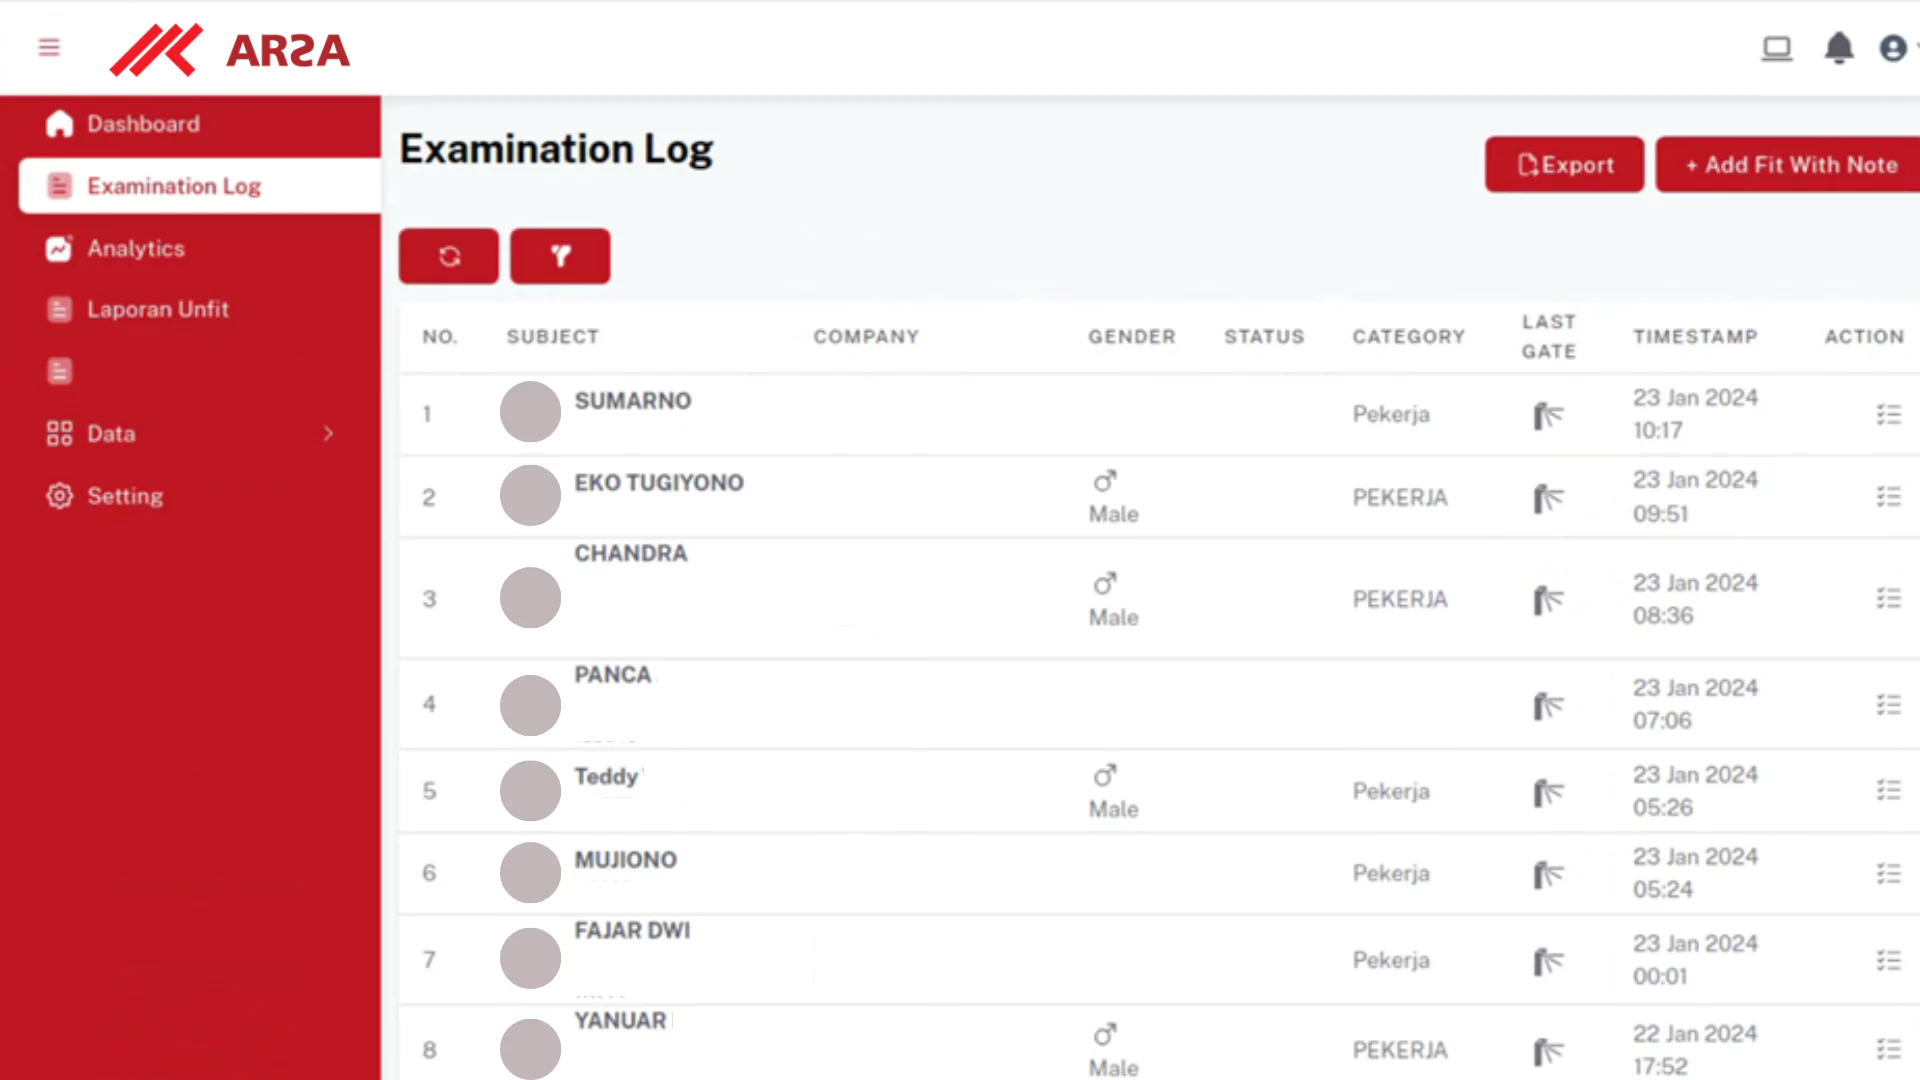Click the notification bell icon
1920x1080 pixels.
point(1838,48)
